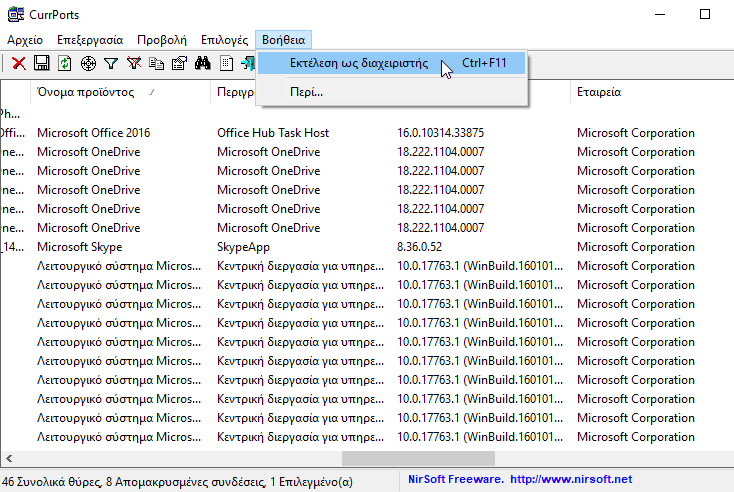Click the red X close connections icon

click(x=19, y=63)
